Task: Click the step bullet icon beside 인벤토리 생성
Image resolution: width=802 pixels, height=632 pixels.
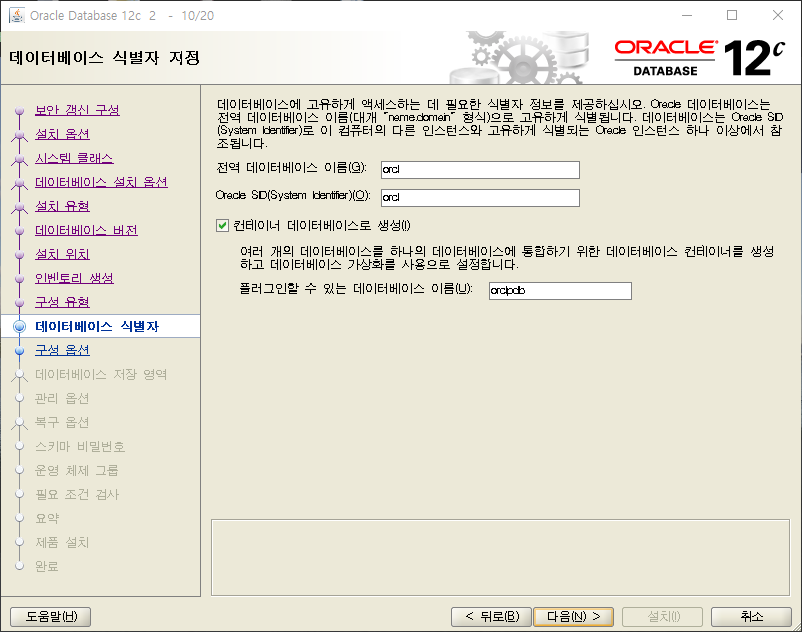Action: coord(19,279)
